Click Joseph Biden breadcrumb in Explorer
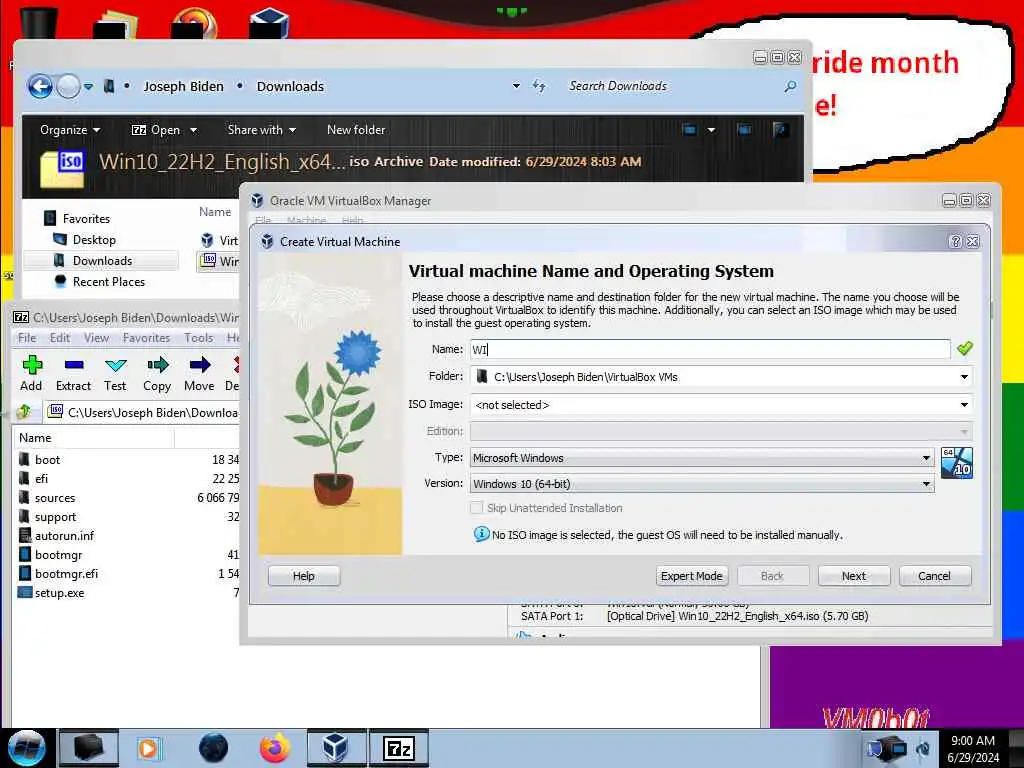Viewport: 1024px width, 768px height. point(184,86)
